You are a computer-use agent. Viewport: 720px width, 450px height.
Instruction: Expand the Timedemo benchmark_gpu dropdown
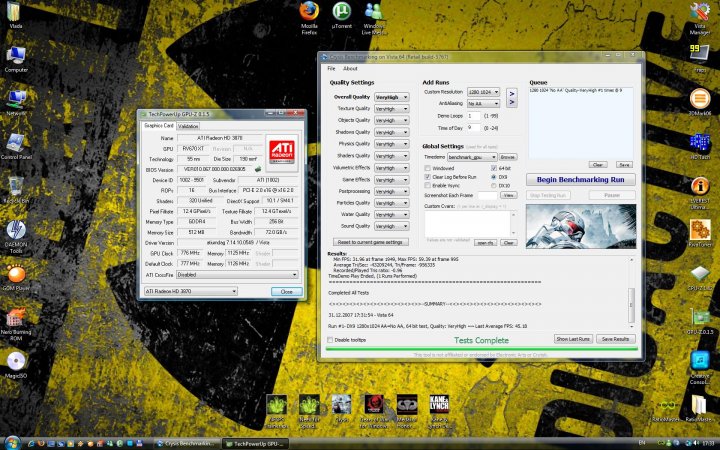[x=472, y=157]
